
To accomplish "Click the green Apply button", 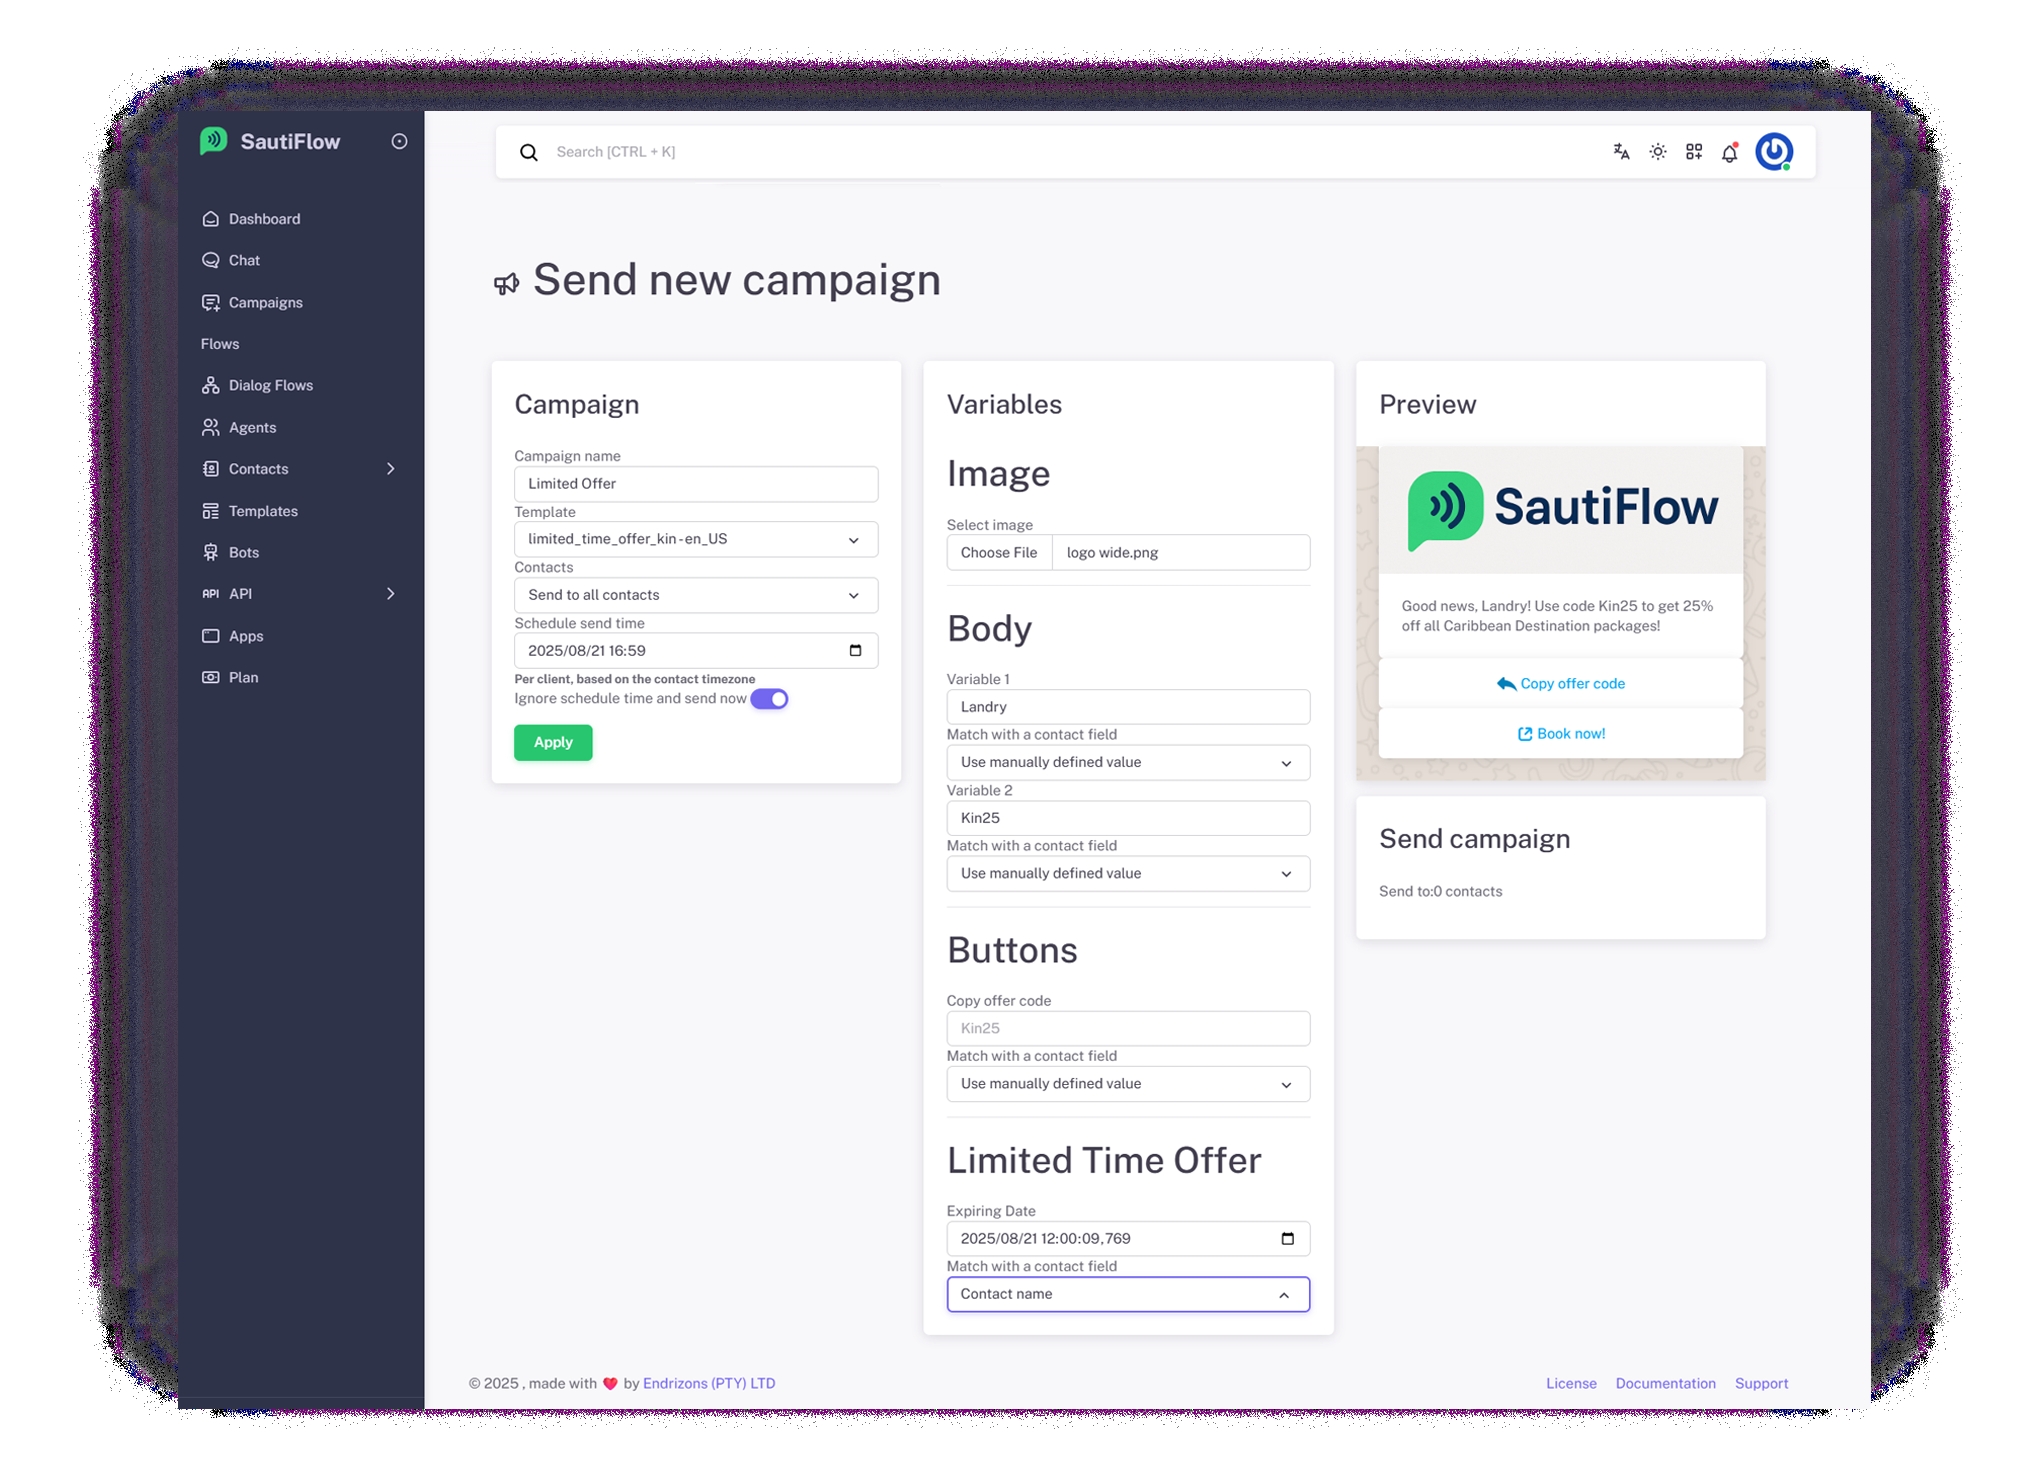I will click(553, 742).
